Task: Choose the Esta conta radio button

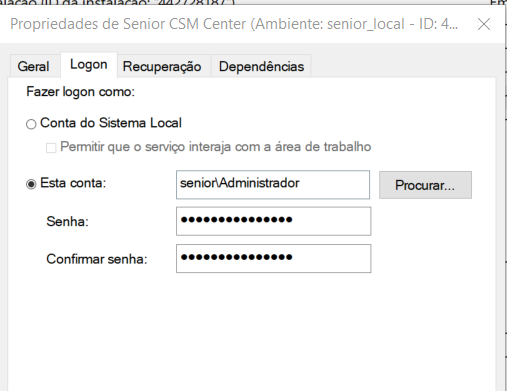Action: pyautogui.click(x=31, y=184)
